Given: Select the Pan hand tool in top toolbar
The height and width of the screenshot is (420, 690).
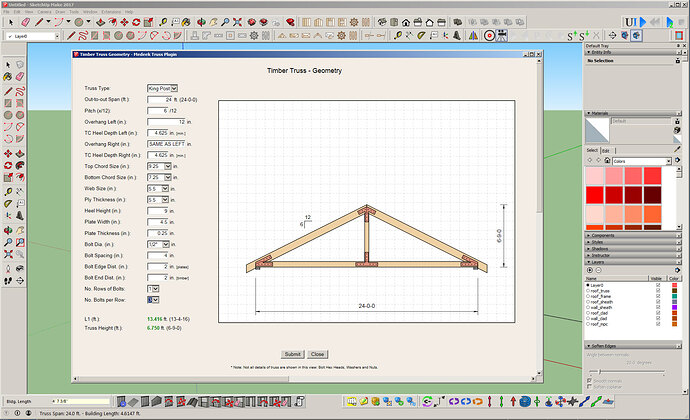Looking at the screenshot, I should [x=213, y=22].
